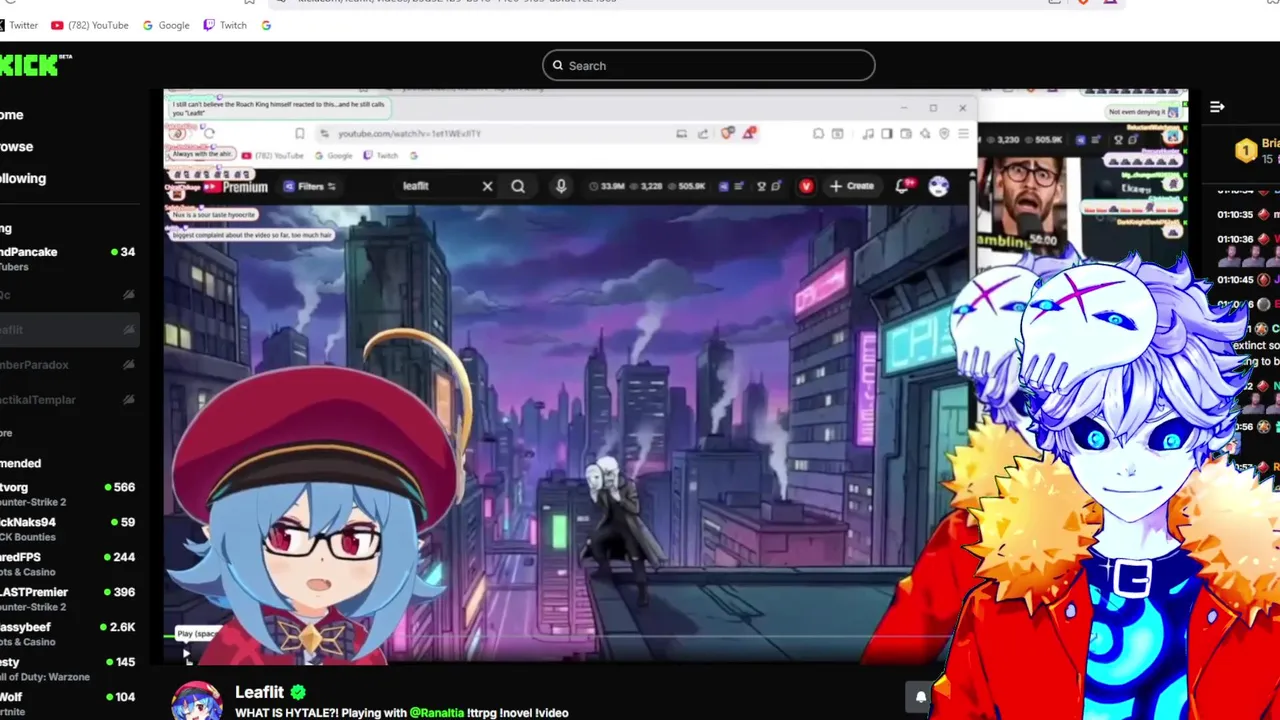Open recommended channel with 244 viewers
Screen dimensions: 1280x720
pos(68,564)
